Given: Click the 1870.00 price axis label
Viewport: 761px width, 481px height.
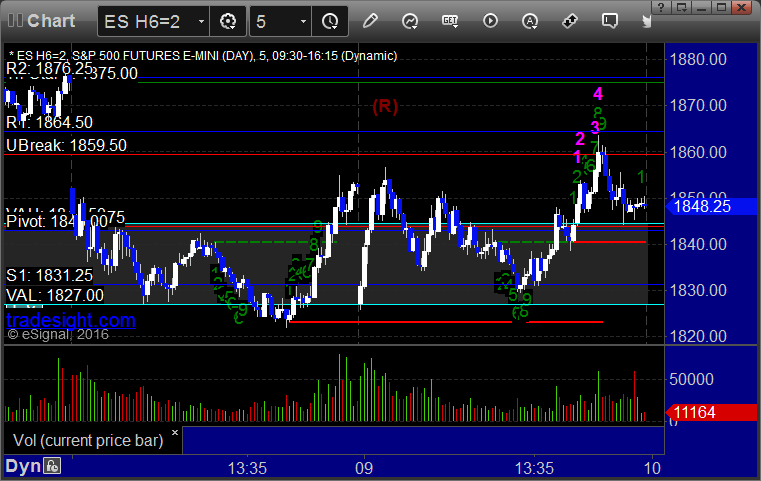Looking at the screenshot, I should (698, 105).
